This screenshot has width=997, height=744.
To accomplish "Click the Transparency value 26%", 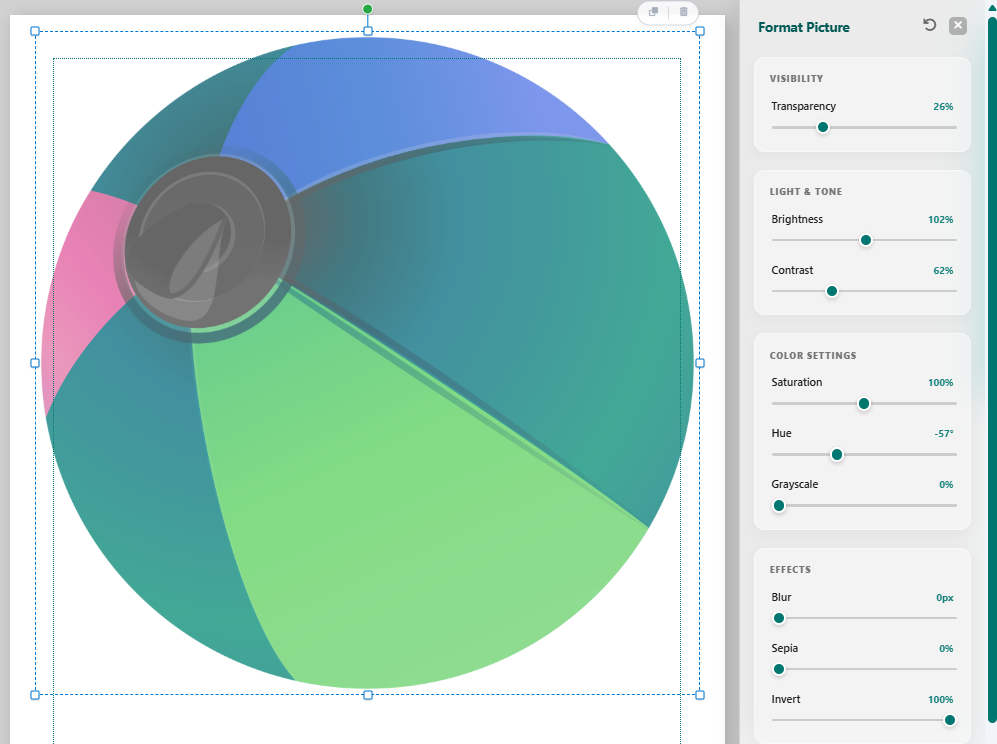I will [943, 107].
